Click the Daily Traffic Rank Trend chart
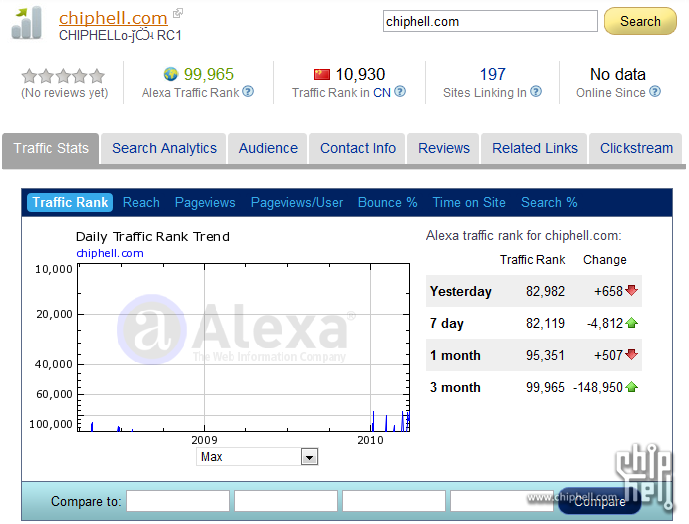Viewport: 689px width, 524px height. pyautogui.click(x=243, y=347)
